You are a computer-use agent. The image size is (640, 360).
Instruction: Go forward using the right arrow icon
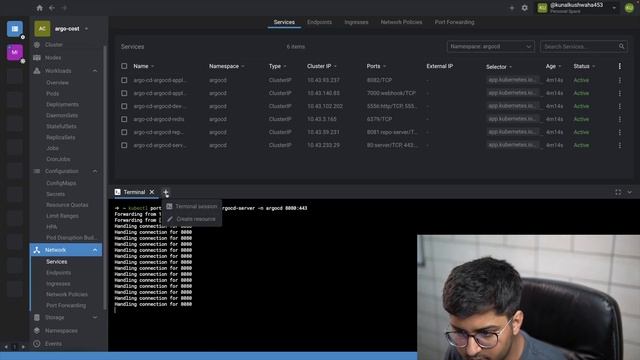tap(64, 8)
